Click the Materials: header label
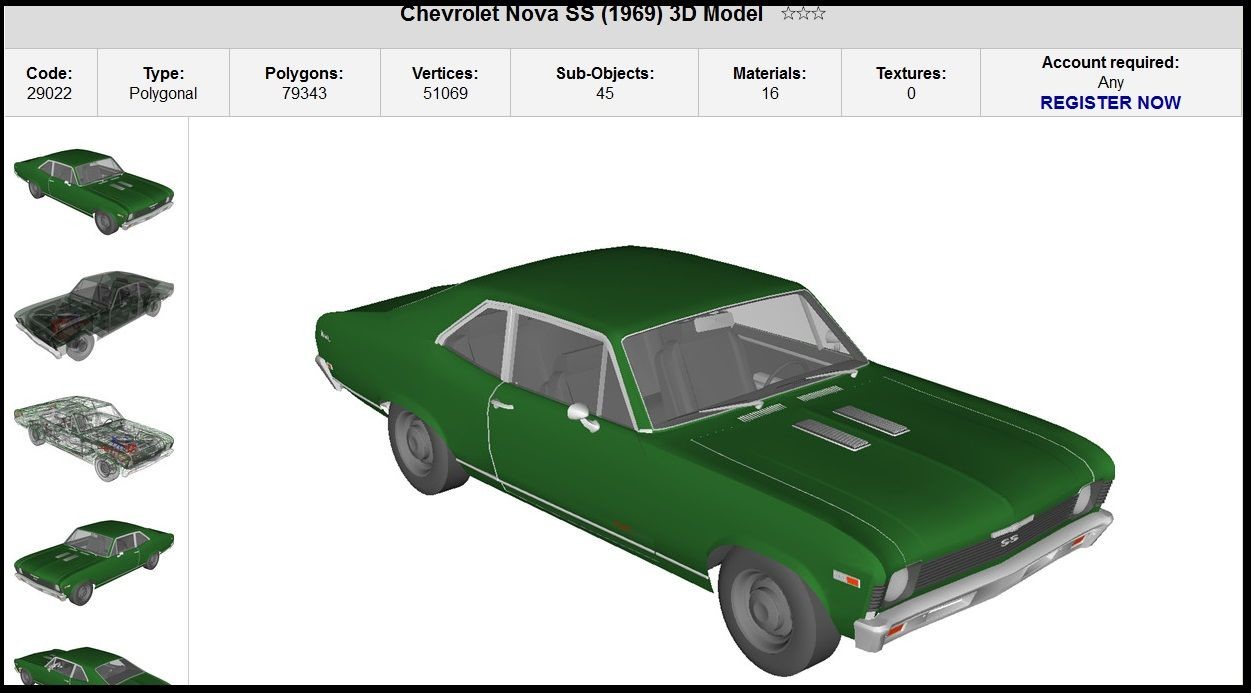Image resolution: width=1251 pixels, height=693 pixels. tap(769, 73)
